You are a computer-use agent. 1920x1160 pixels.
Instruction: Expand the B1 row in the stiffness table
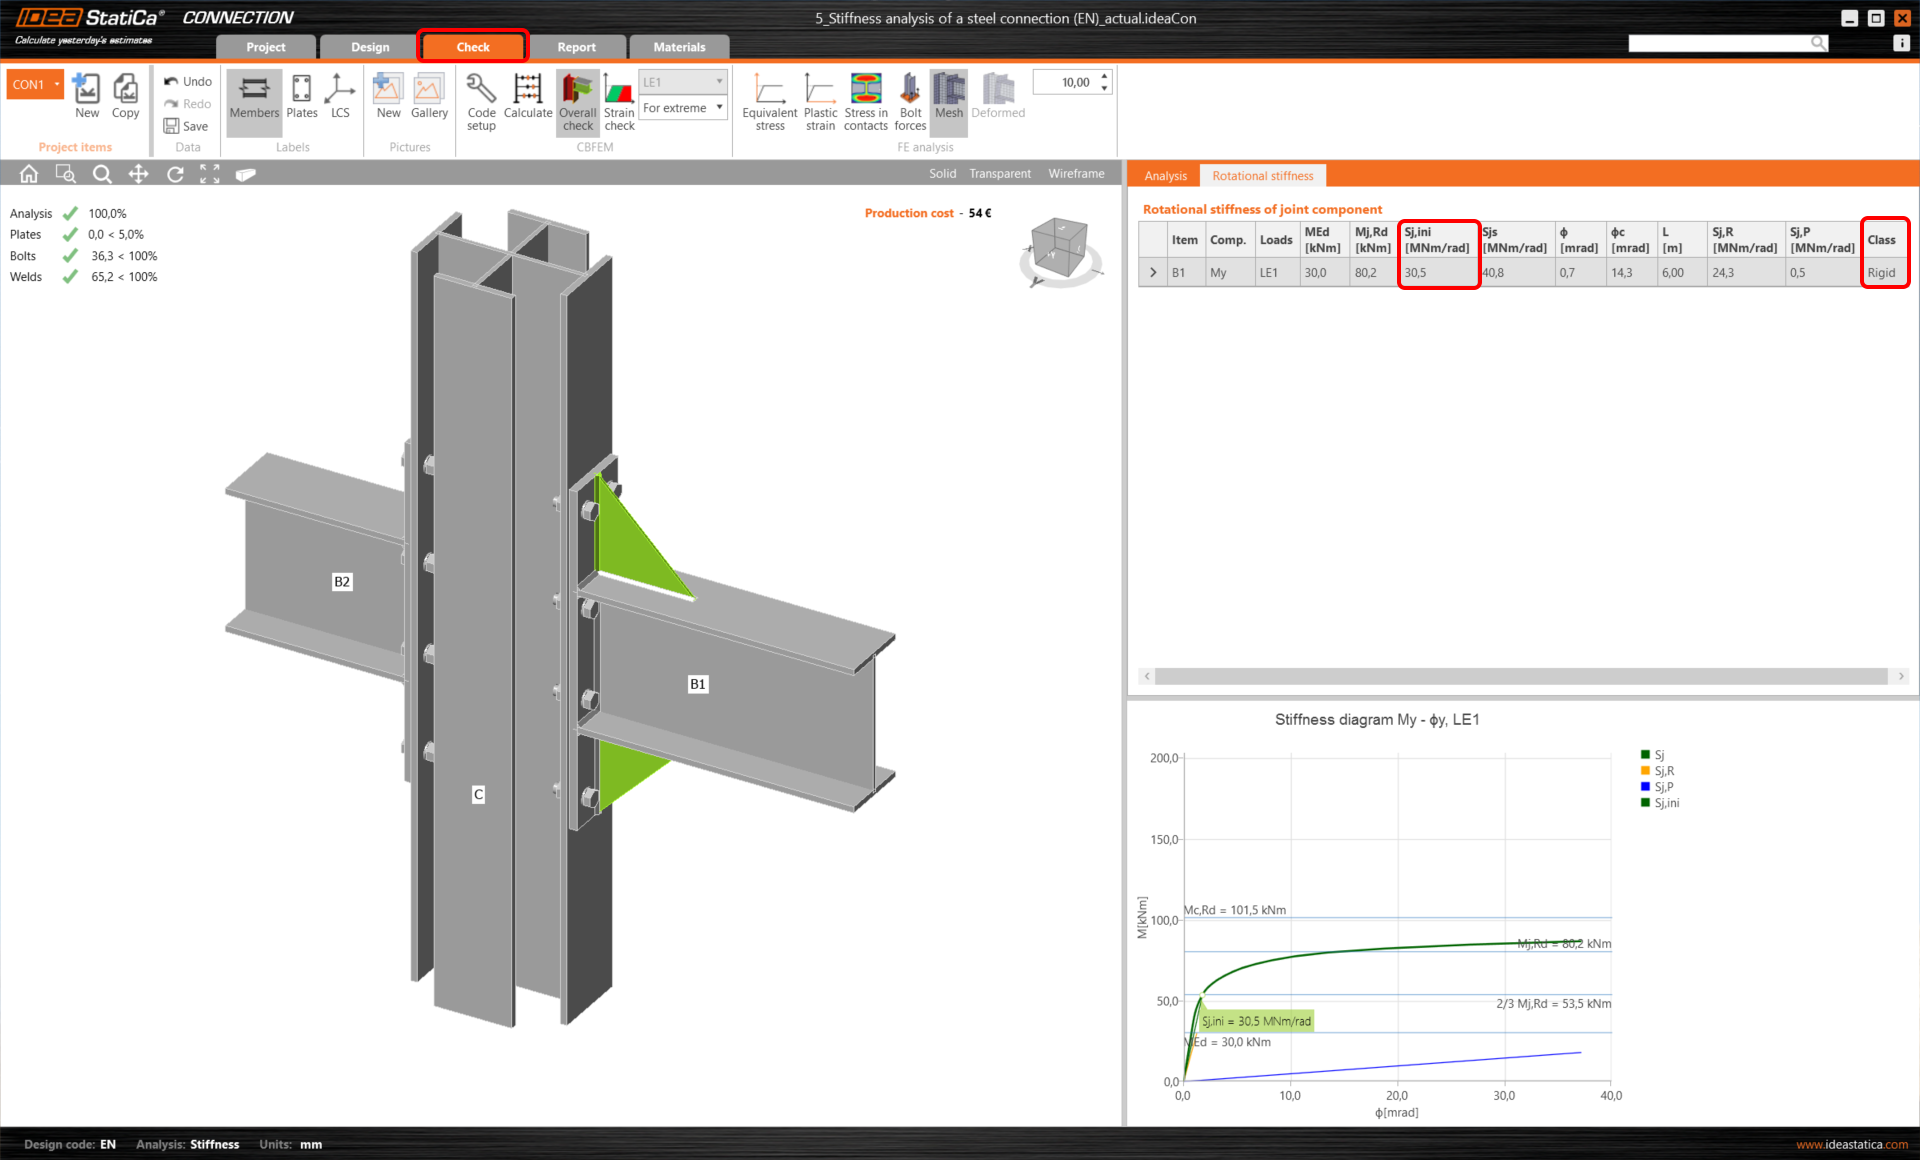pos(1152,271)
